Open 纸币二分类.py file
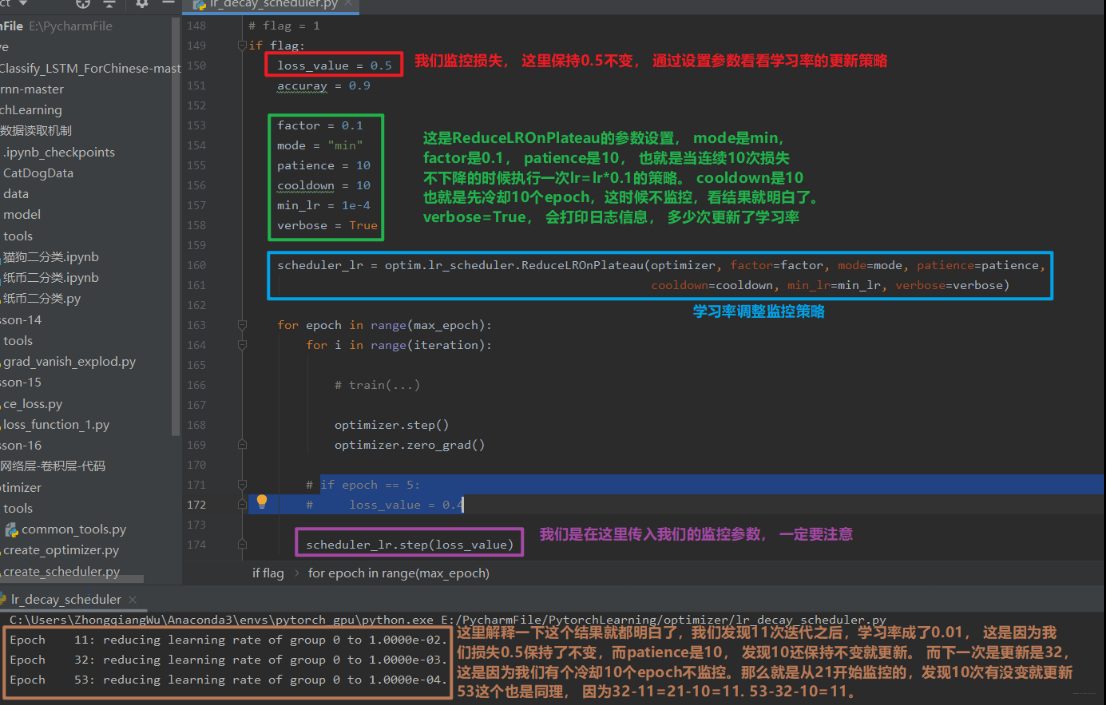This screenshot has width=1106, height=705. [42, 299]
